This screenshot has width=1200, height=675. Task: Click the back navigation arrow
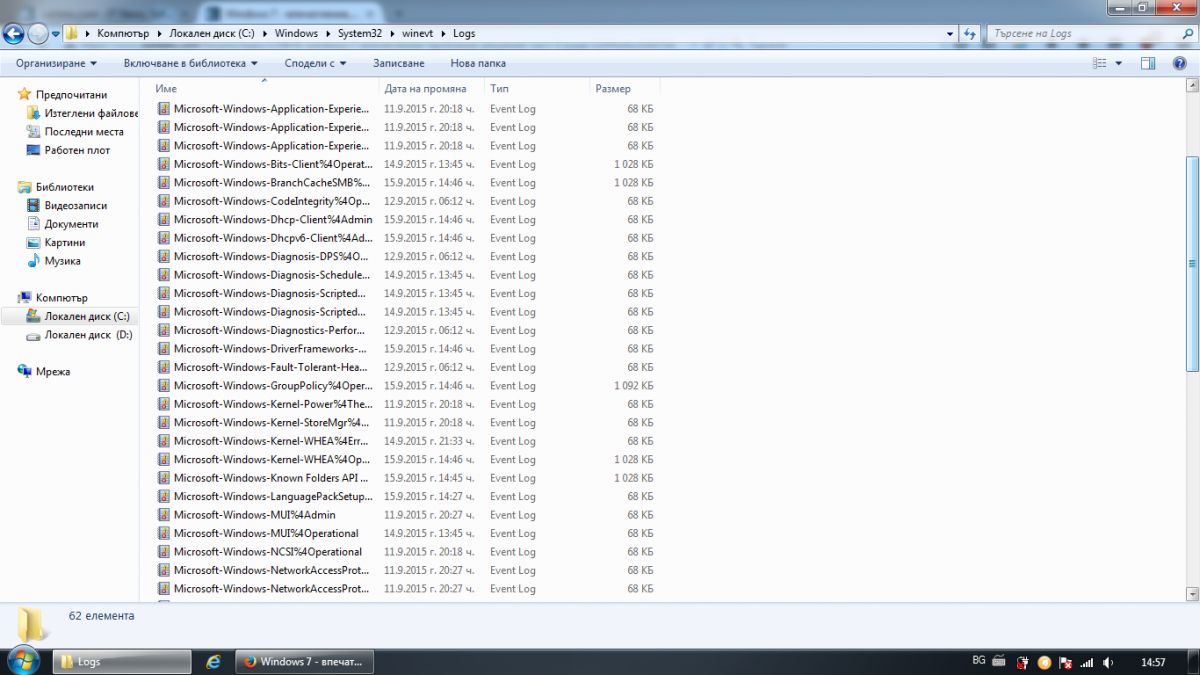pyautogui.click(x=13, y=34)
